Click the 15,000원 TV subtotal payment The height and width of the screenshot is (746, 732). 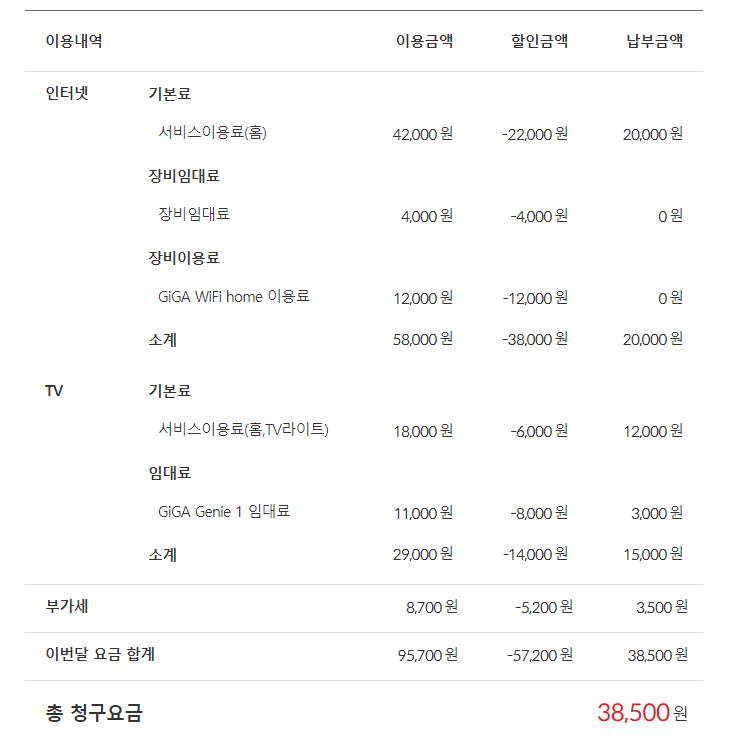653,554
